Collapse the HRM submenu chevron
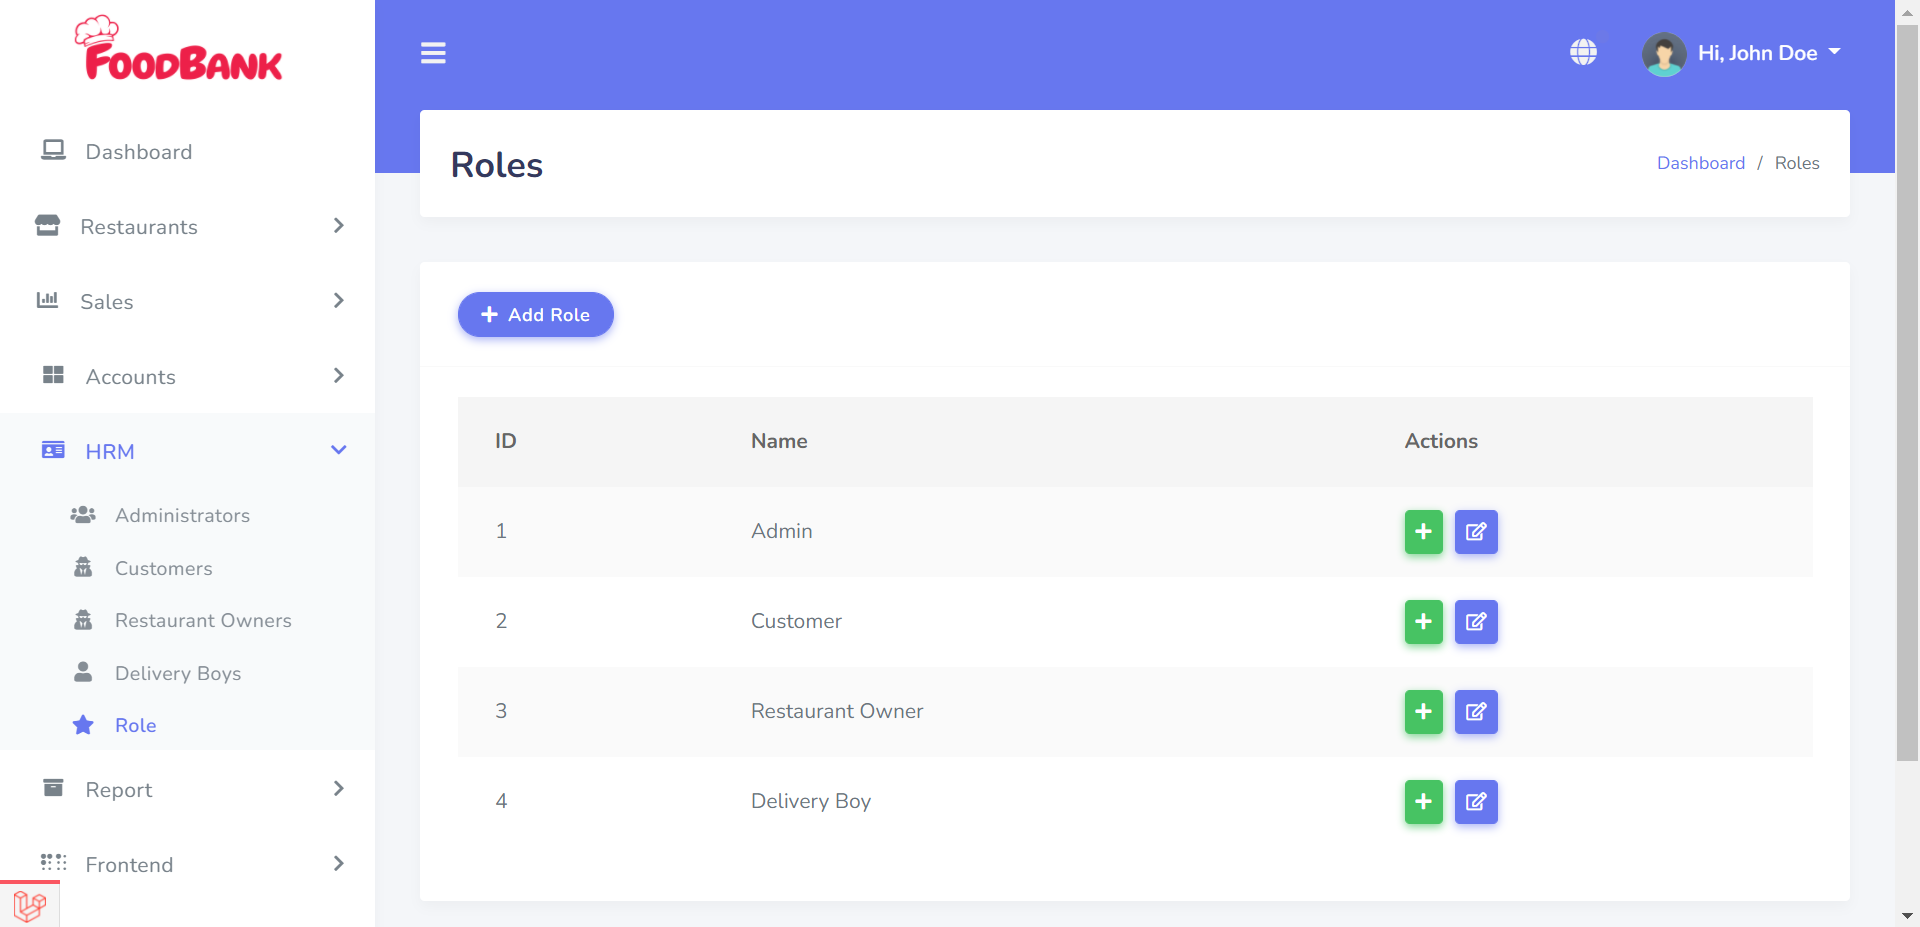The image size is (1920, 927). 339,451
